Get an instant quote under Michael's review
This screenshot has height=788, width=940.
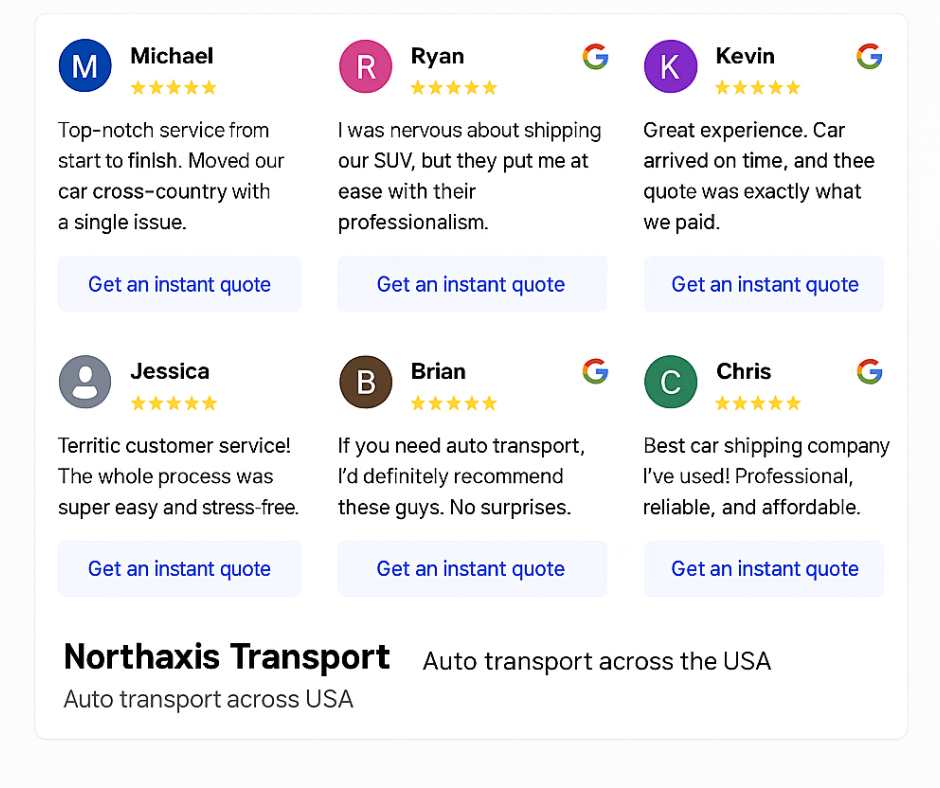point(179,284)
